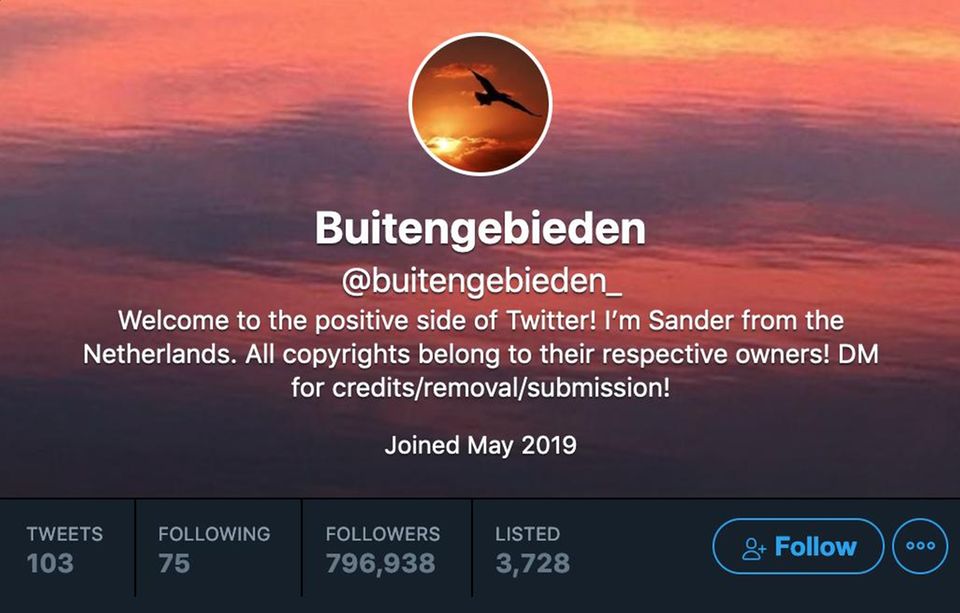Select the LISTED tab label
The image size is (960, 613).
(527, 534)
